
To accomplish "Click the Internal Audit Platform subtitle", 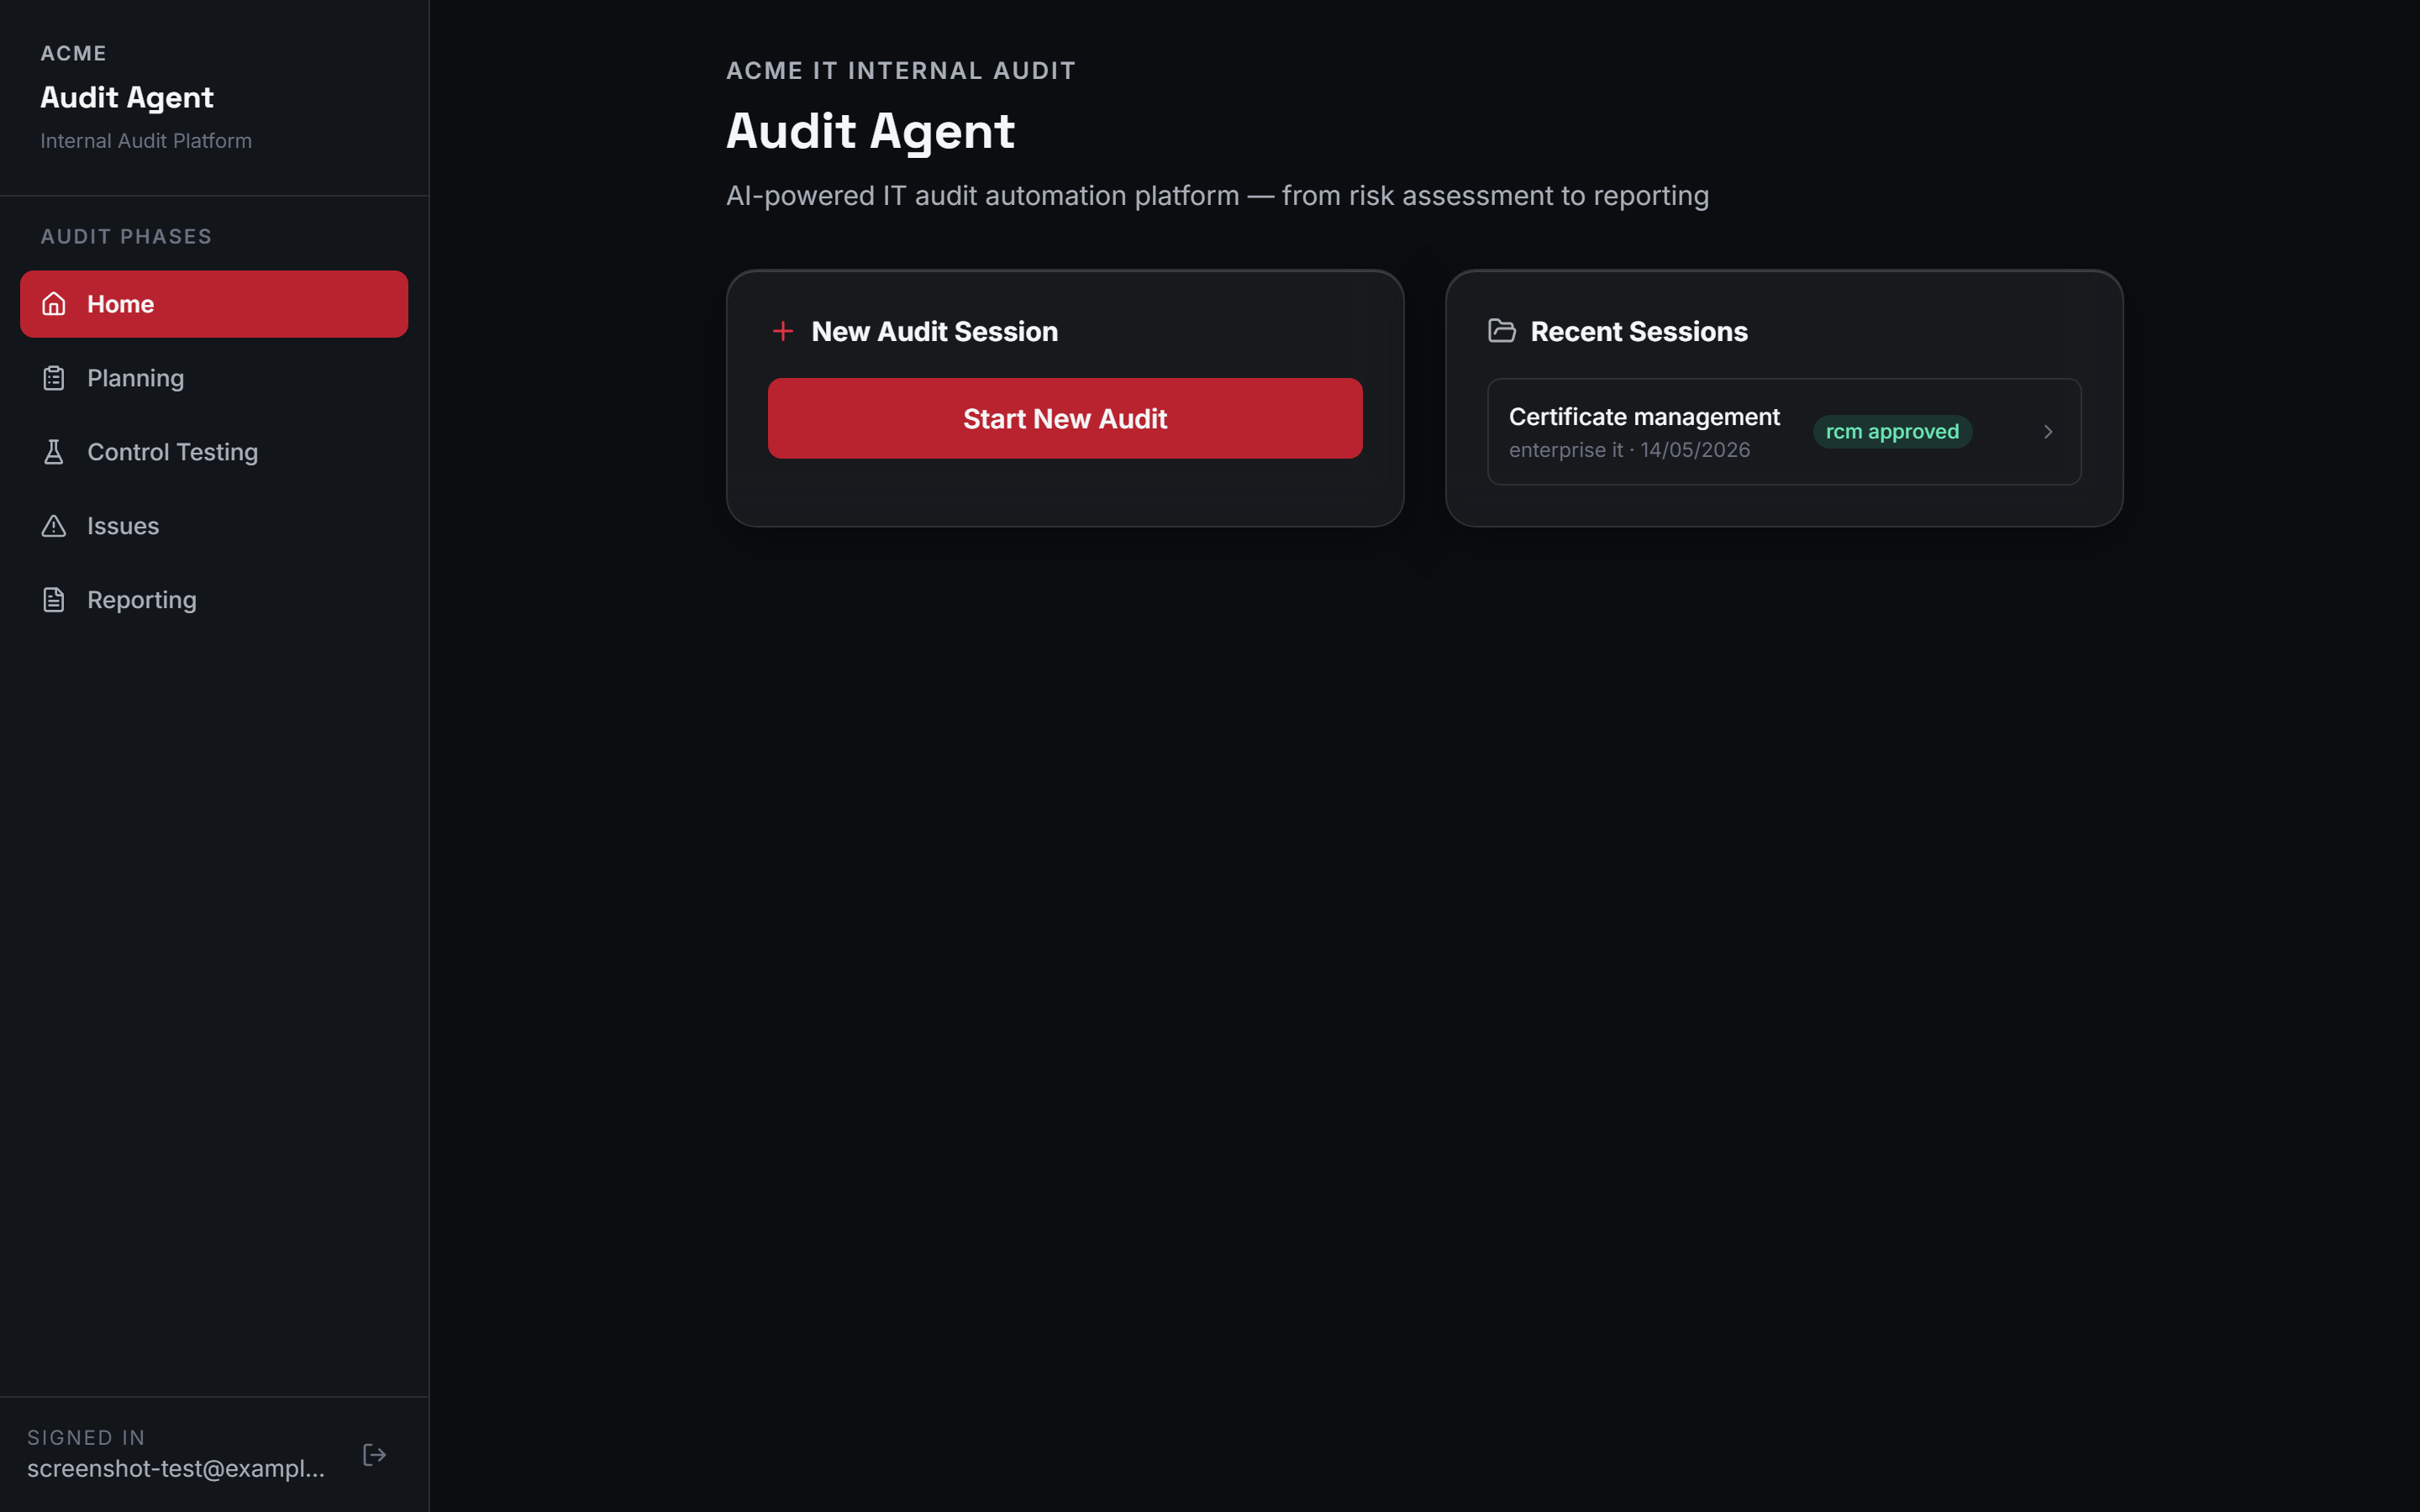I will click(x=146, y=141).
